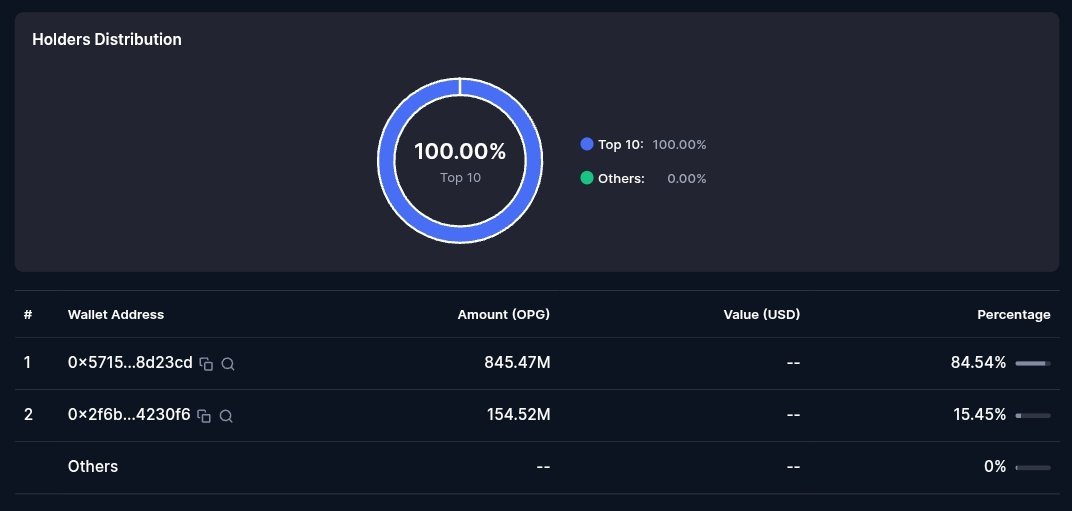Click the donut chart center 100.00%

[x=460, y=151]
